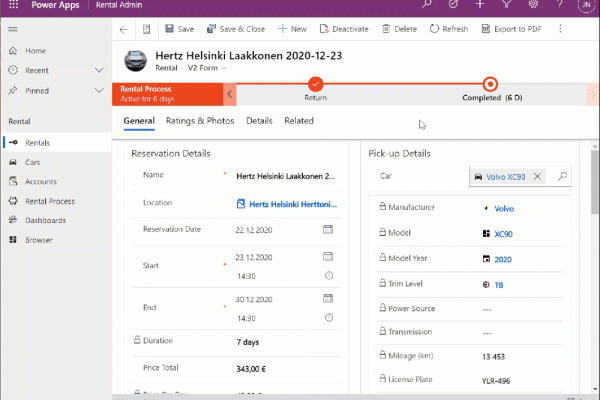Go back with the left arrow
600x400 pixels.
(x=123, y=29)
